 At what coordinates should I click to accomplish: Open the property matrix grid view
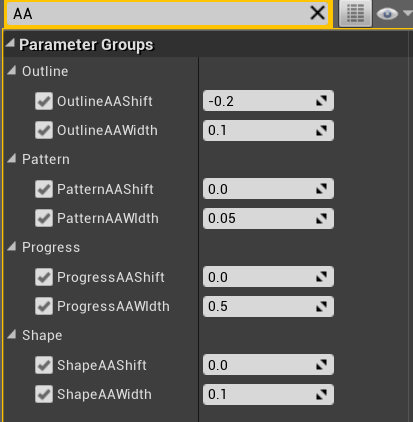355,13
